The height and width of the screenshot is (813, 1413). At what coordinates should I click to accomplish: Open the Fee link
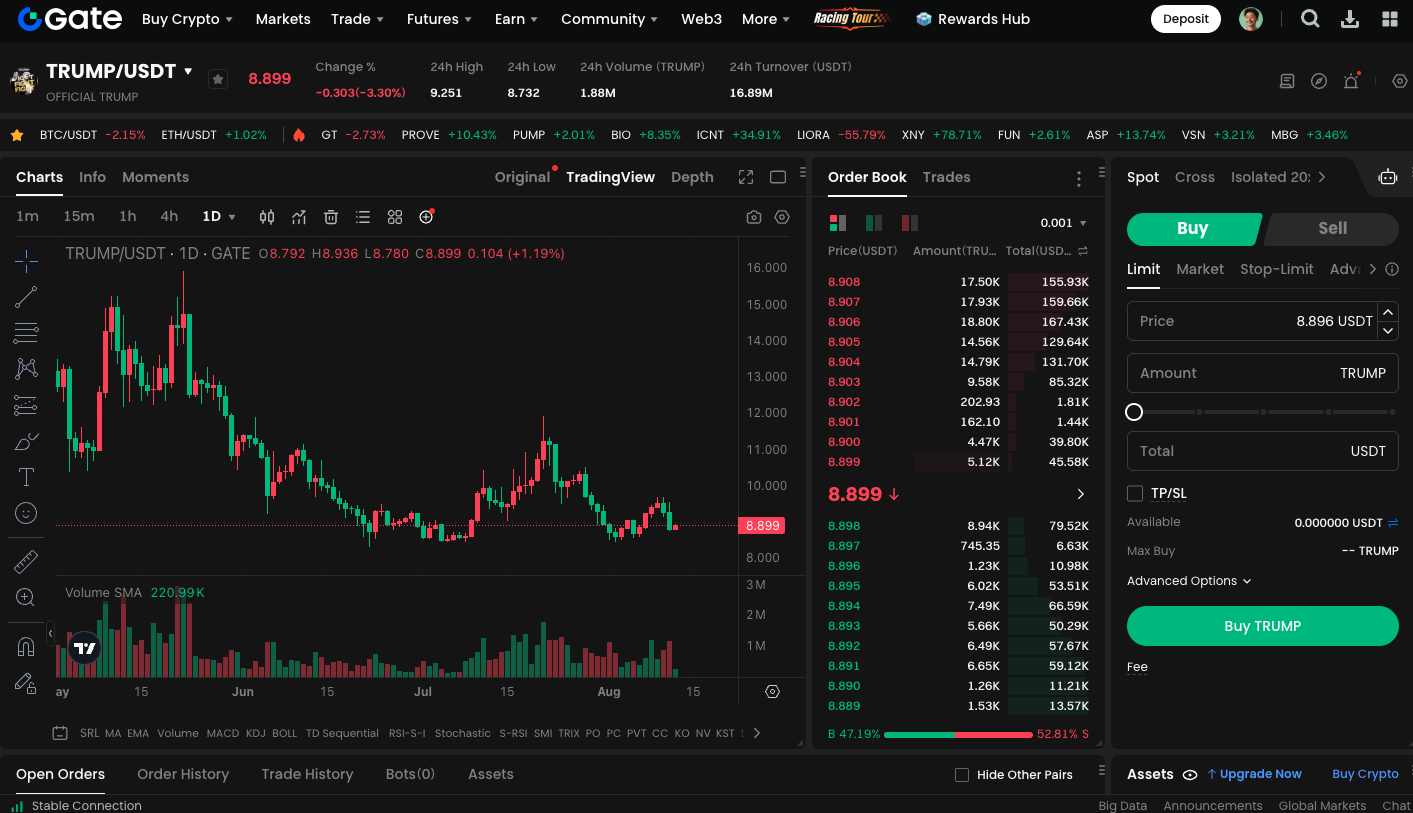[x=1137, y=667]
